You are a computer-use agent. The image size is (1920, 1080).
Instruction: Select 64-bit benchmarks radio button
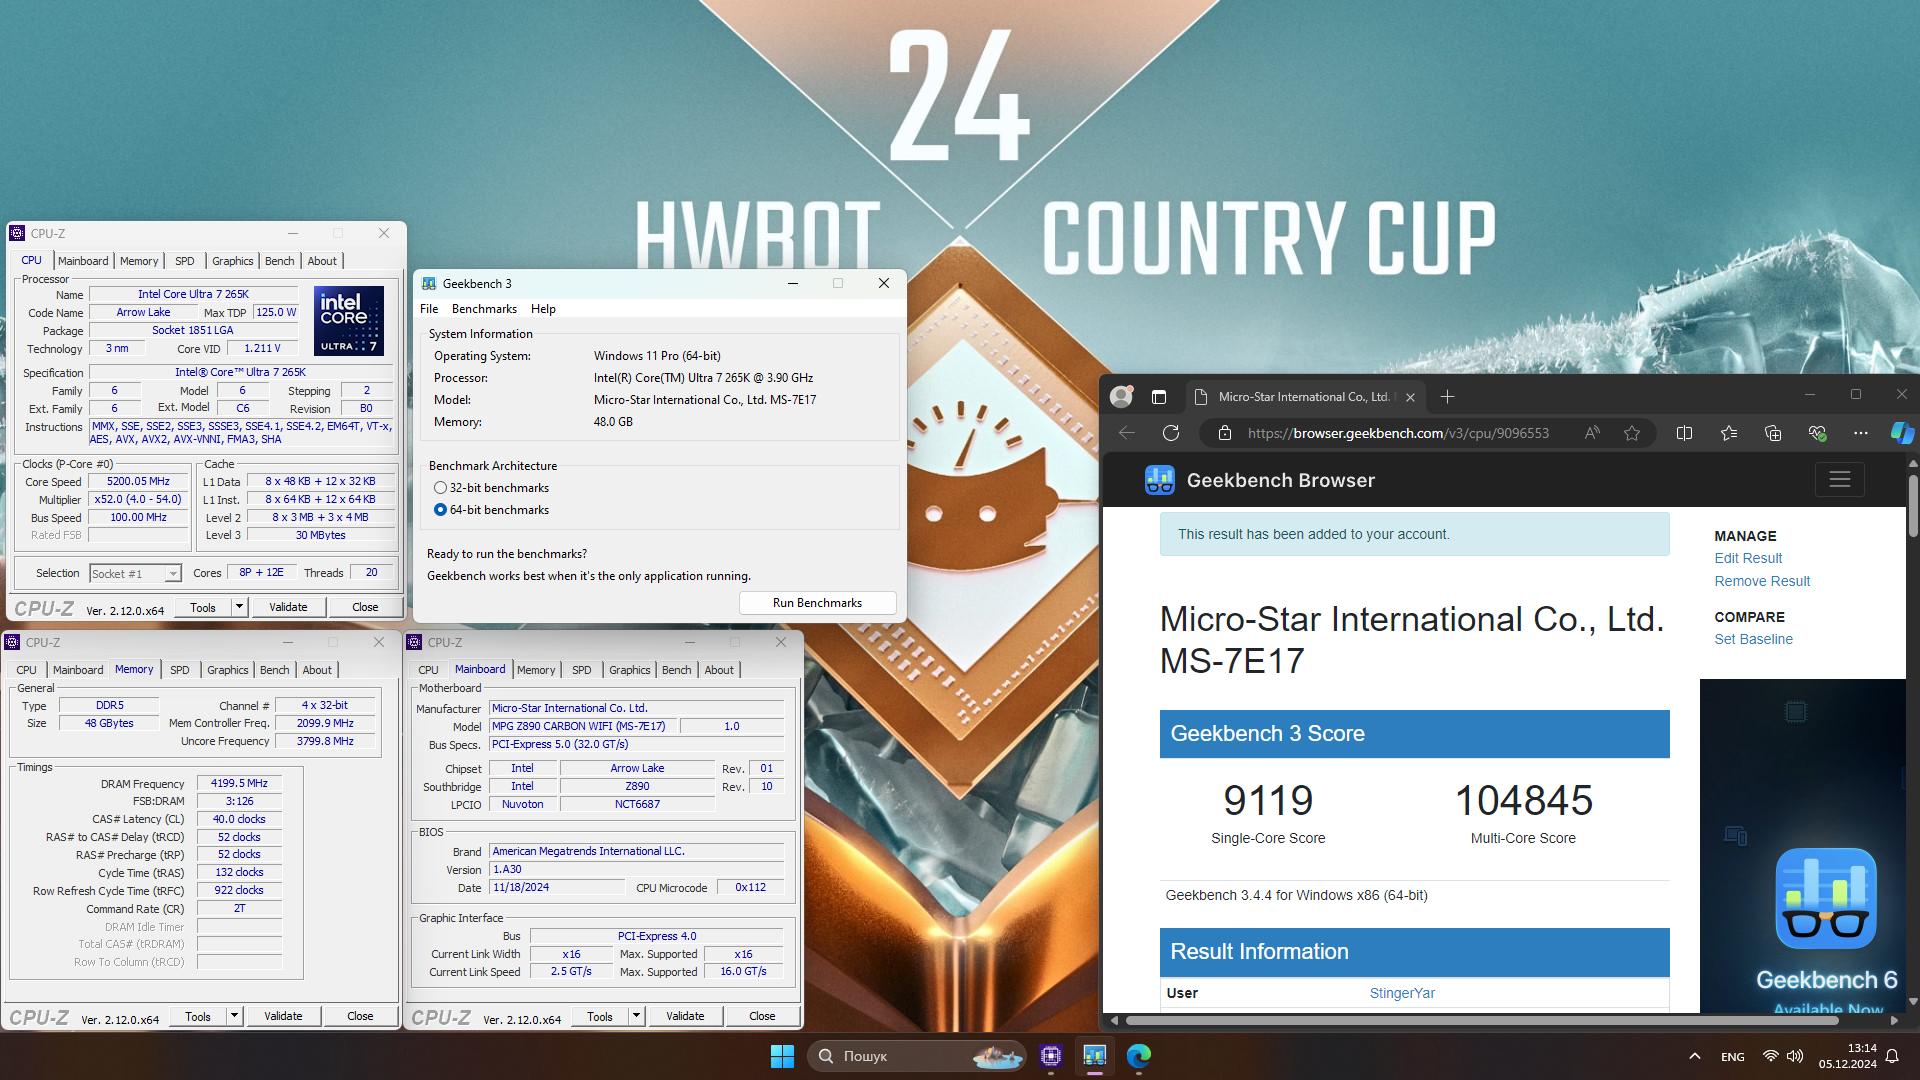[440, 510]
